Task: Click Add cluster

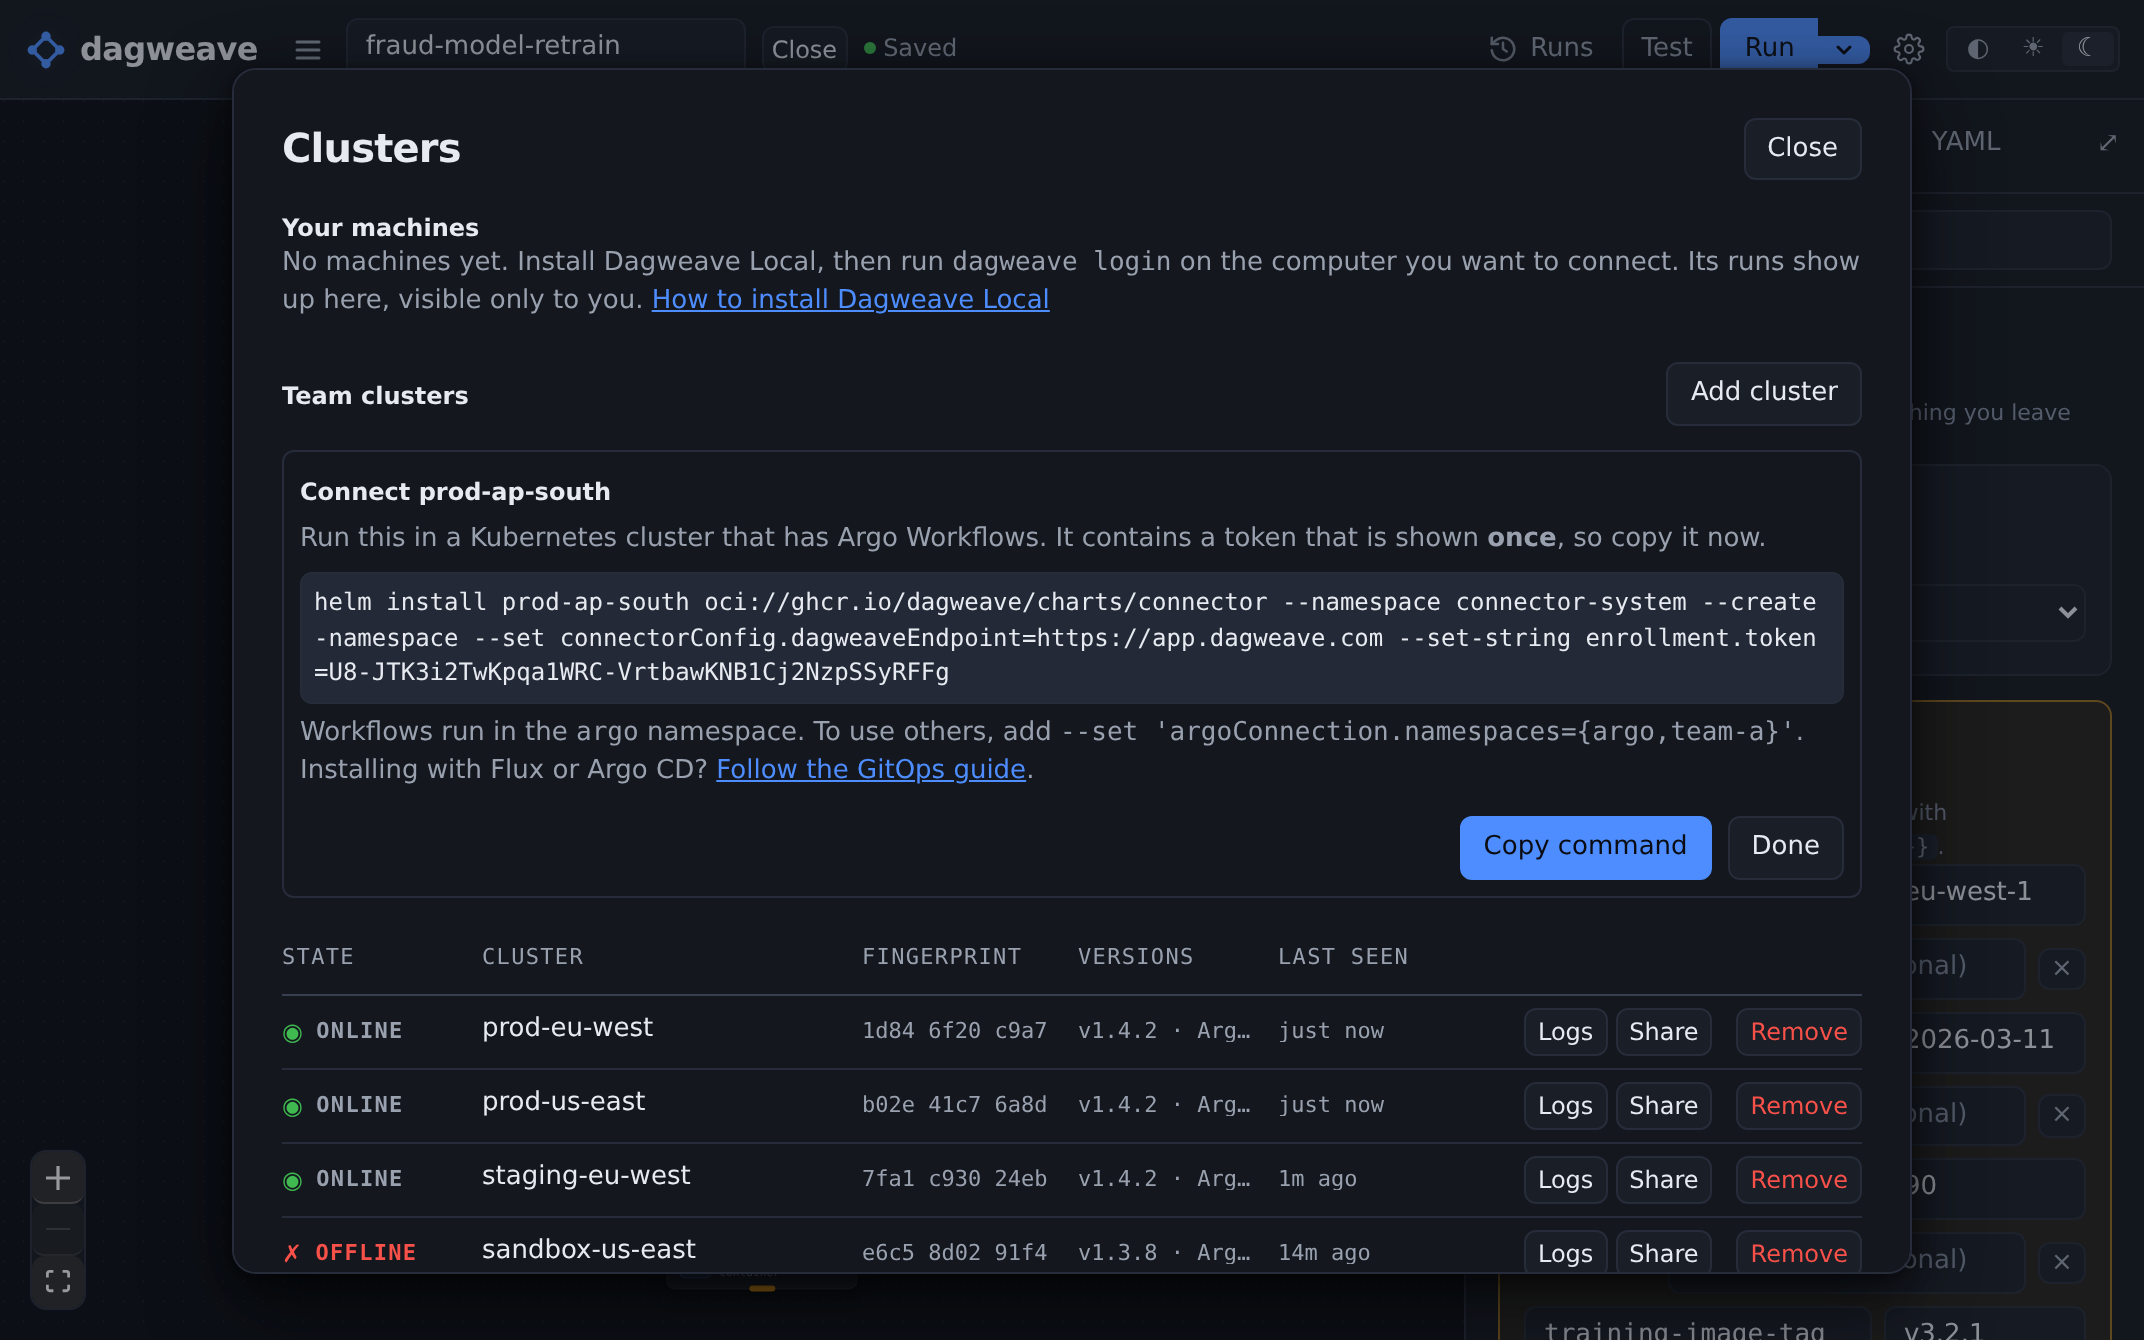Action: coord(1763,392)
